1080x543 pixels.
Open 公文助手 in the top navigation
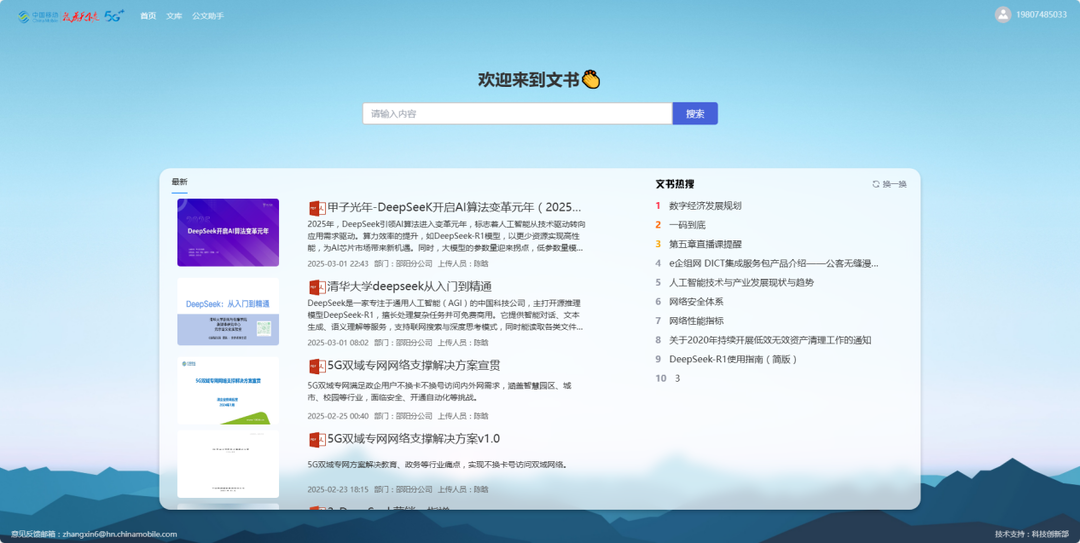coord(208,16)
